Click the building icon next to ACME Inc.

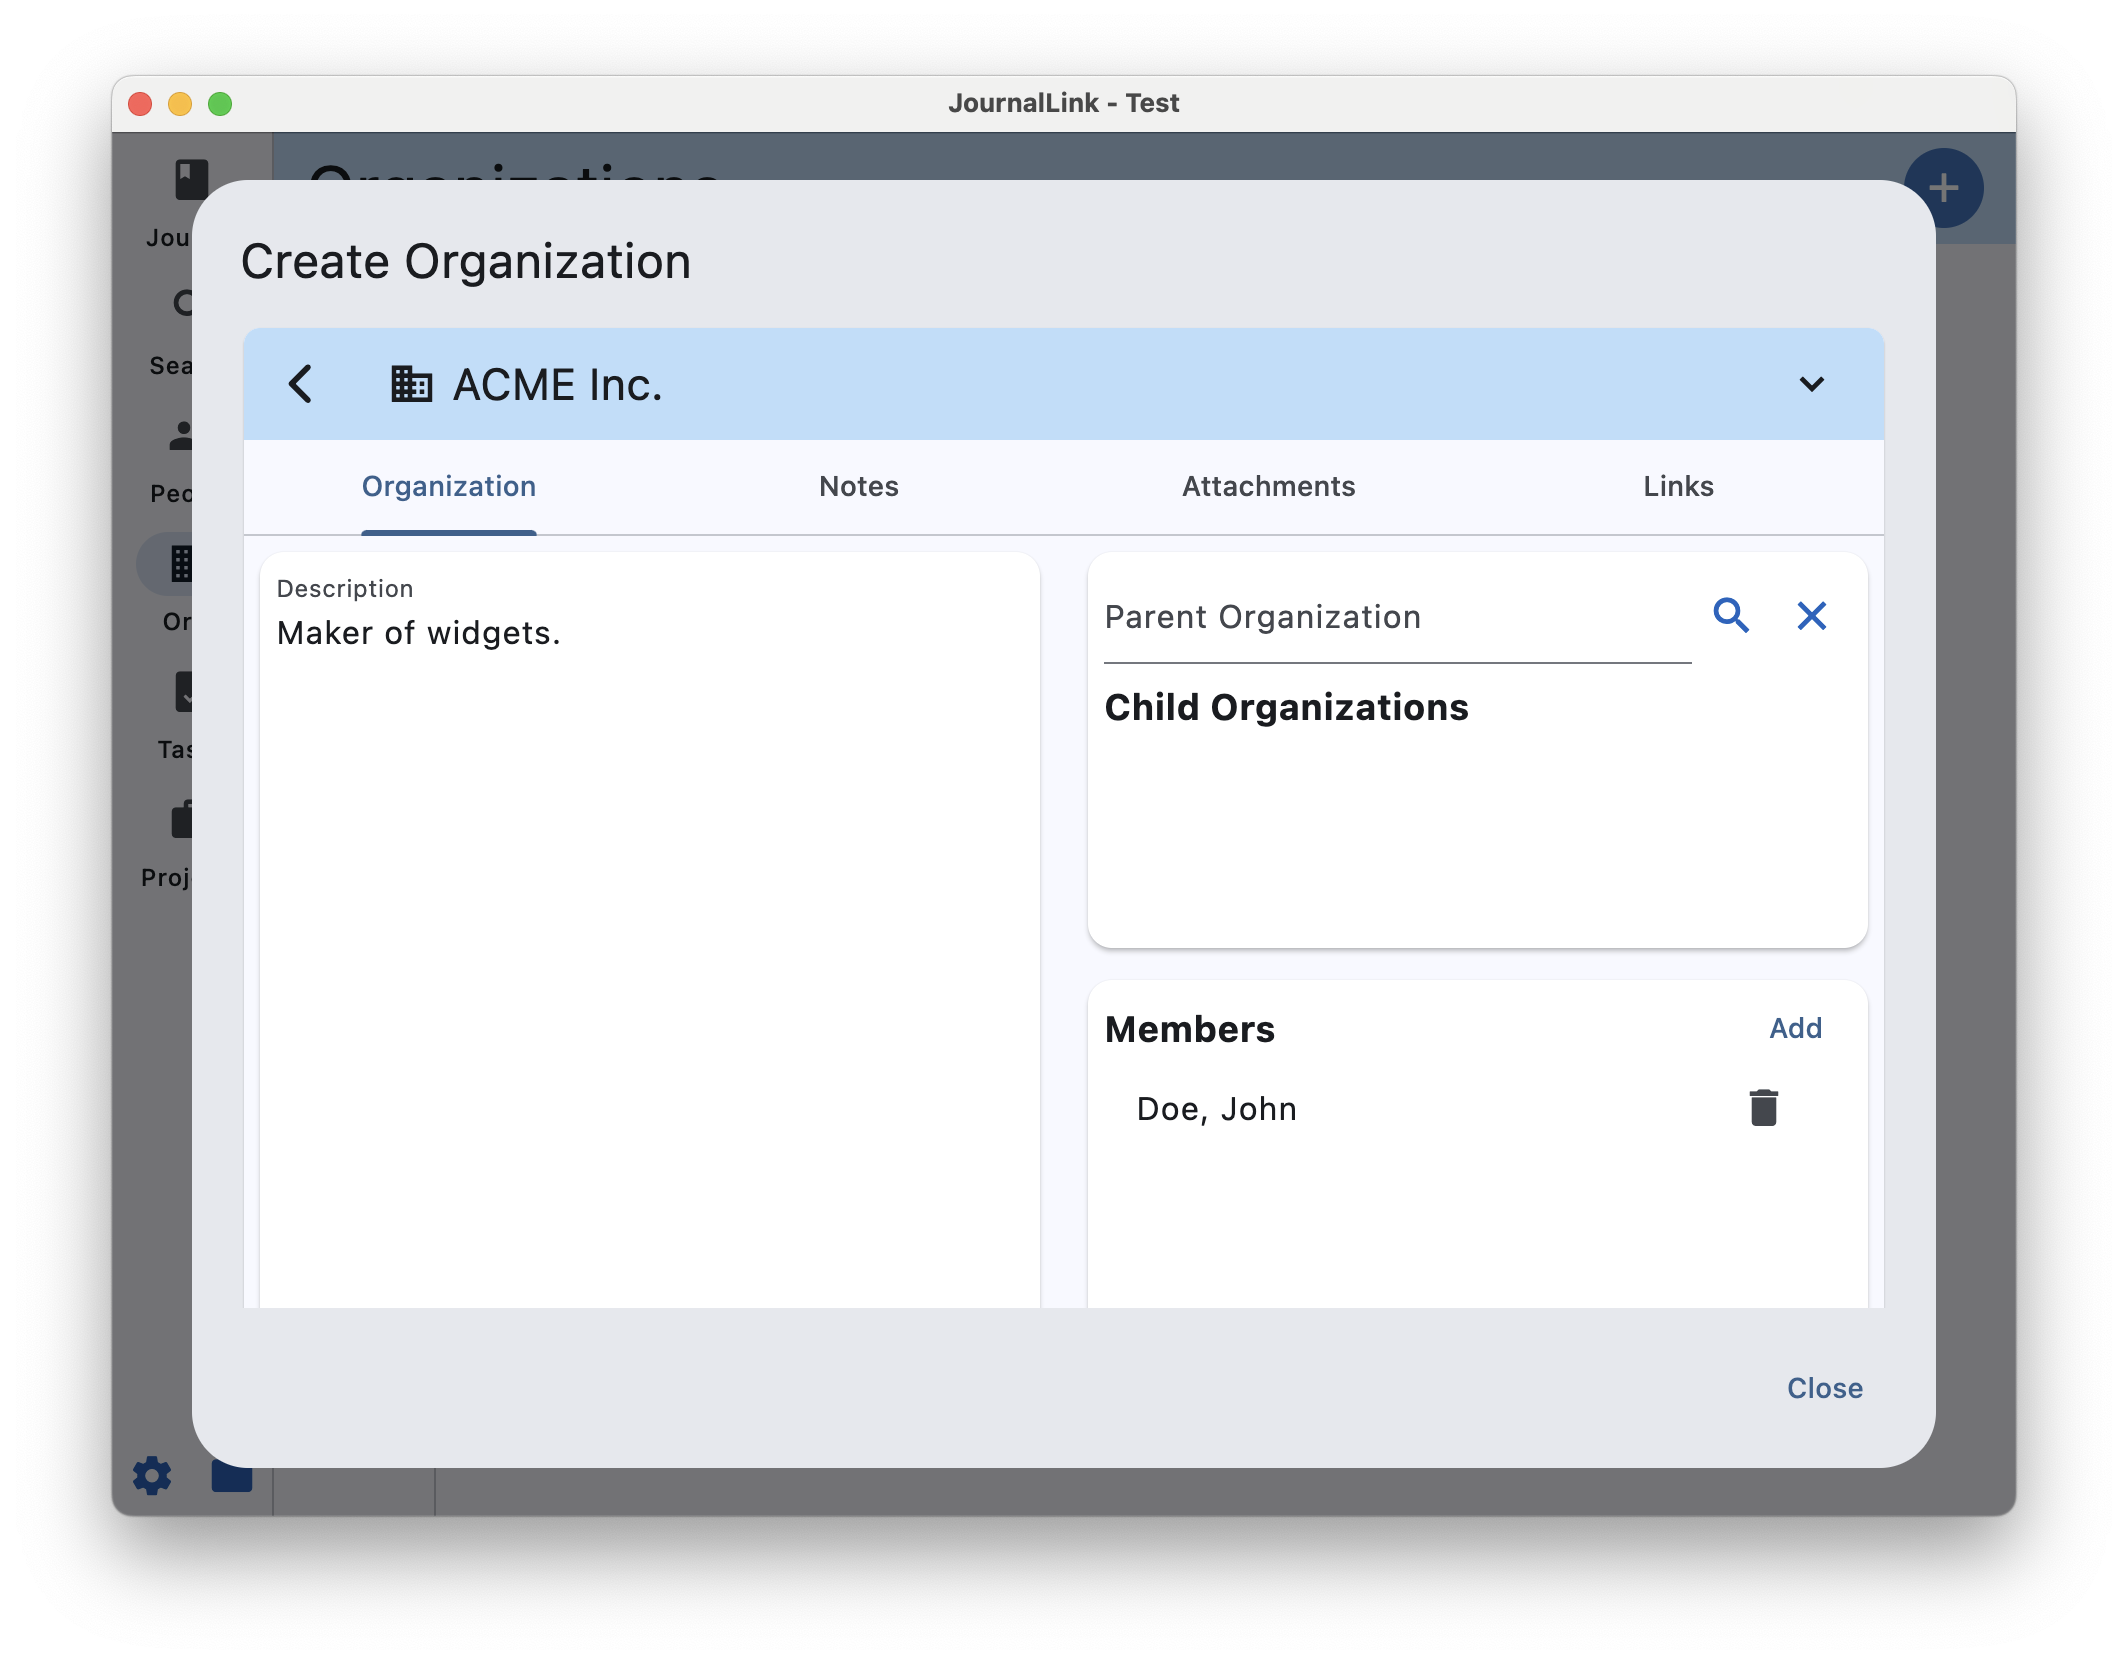coord(411,384)
